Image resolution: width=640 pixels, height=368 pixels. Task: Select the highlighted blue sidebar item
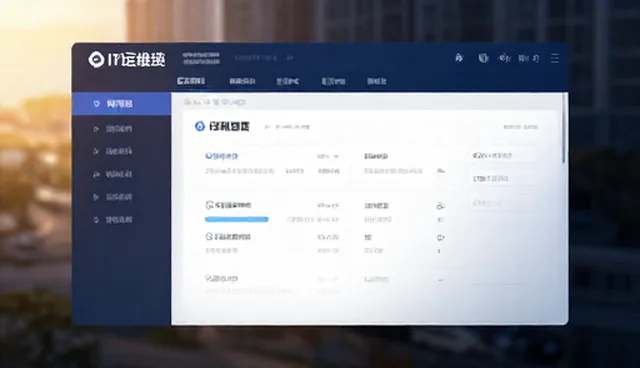click(122, 104)
